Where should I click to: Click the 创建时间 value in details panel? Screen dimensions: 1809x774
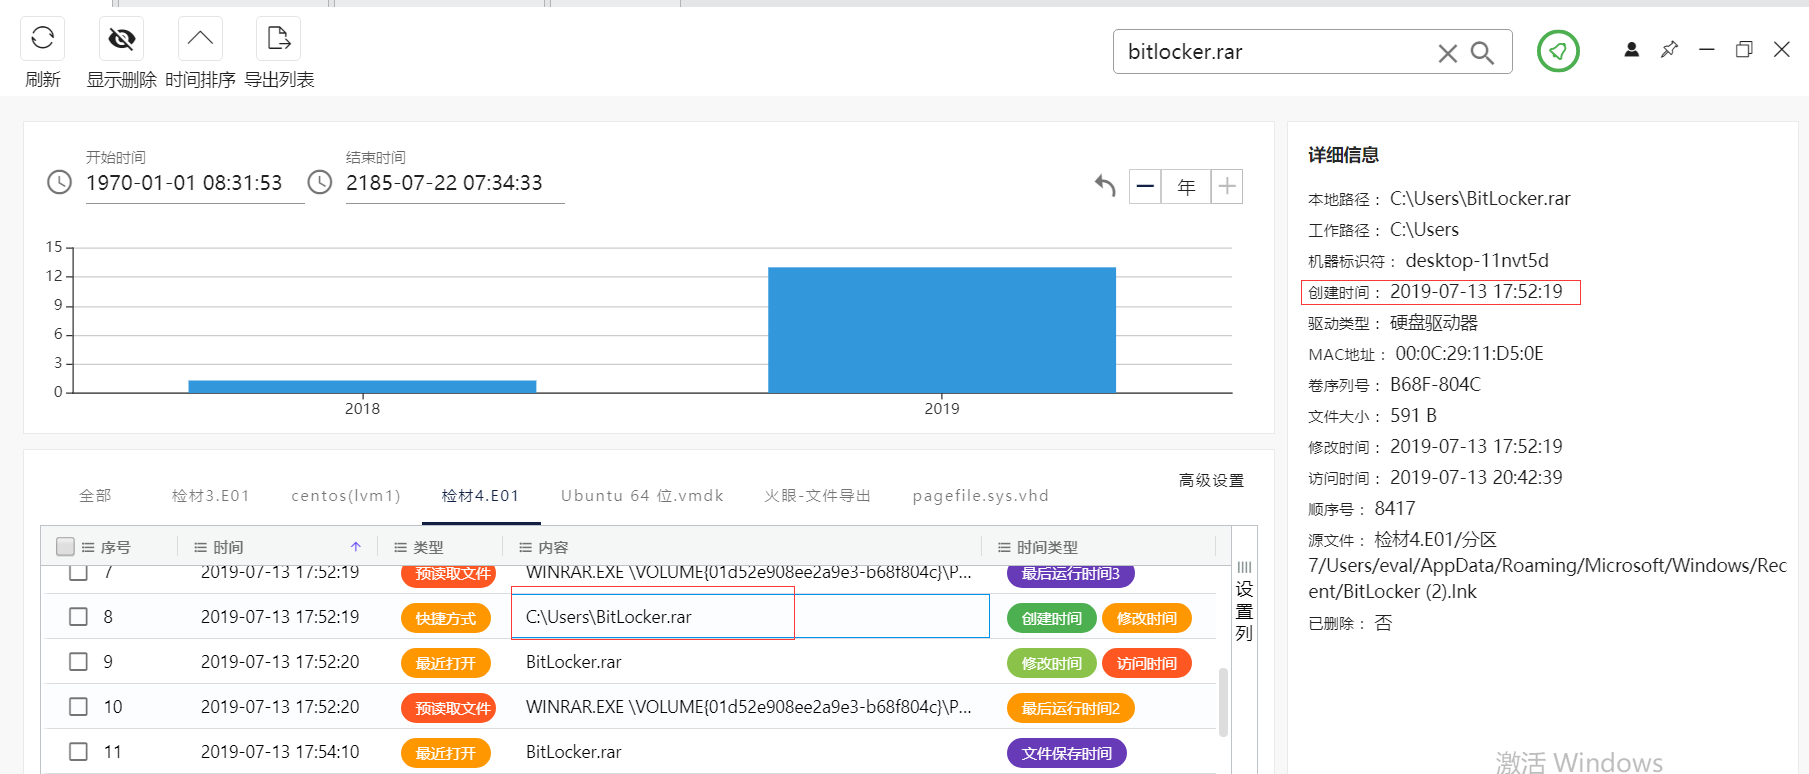click(1476, 291)
